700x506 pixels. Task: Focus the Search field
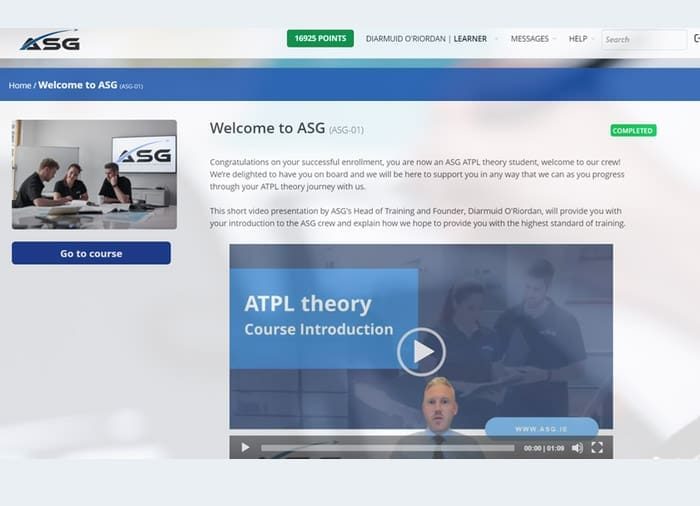(644, 39)
